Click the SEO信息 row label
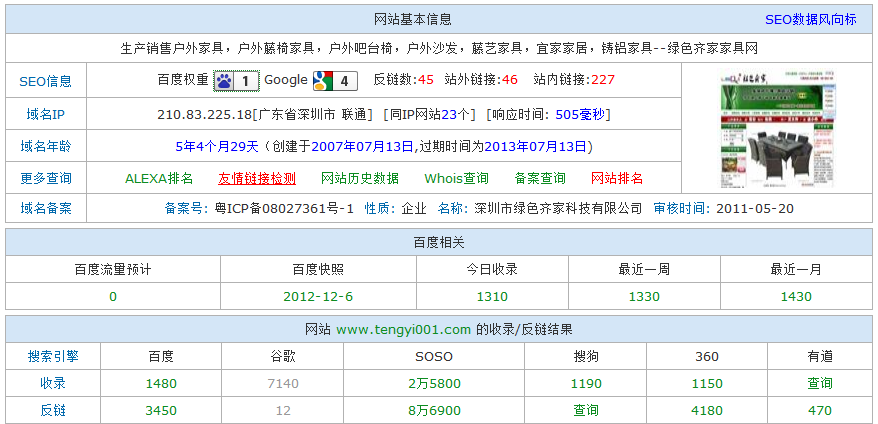The image size is (878, 424). (x=46, y=81)
